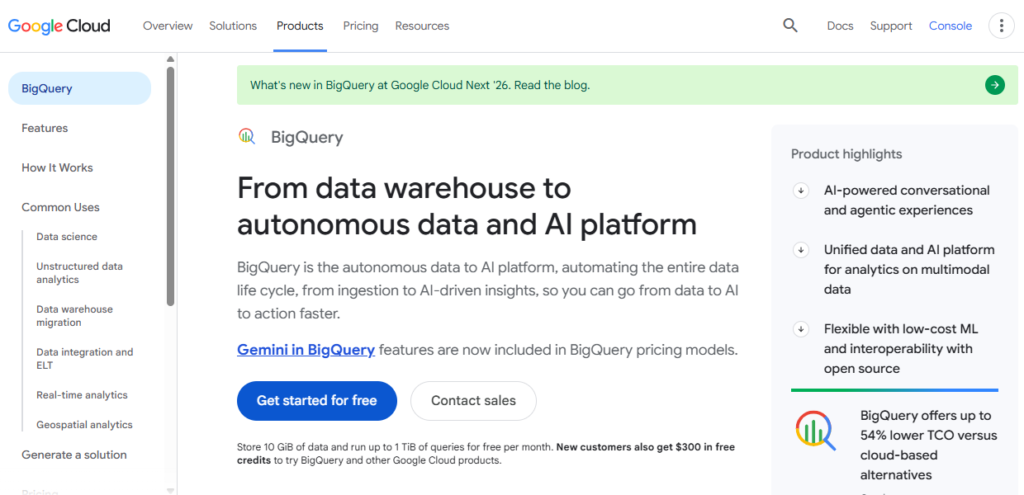
Task: Click the green arrow on announcement banner
Action: coord(995,85)
